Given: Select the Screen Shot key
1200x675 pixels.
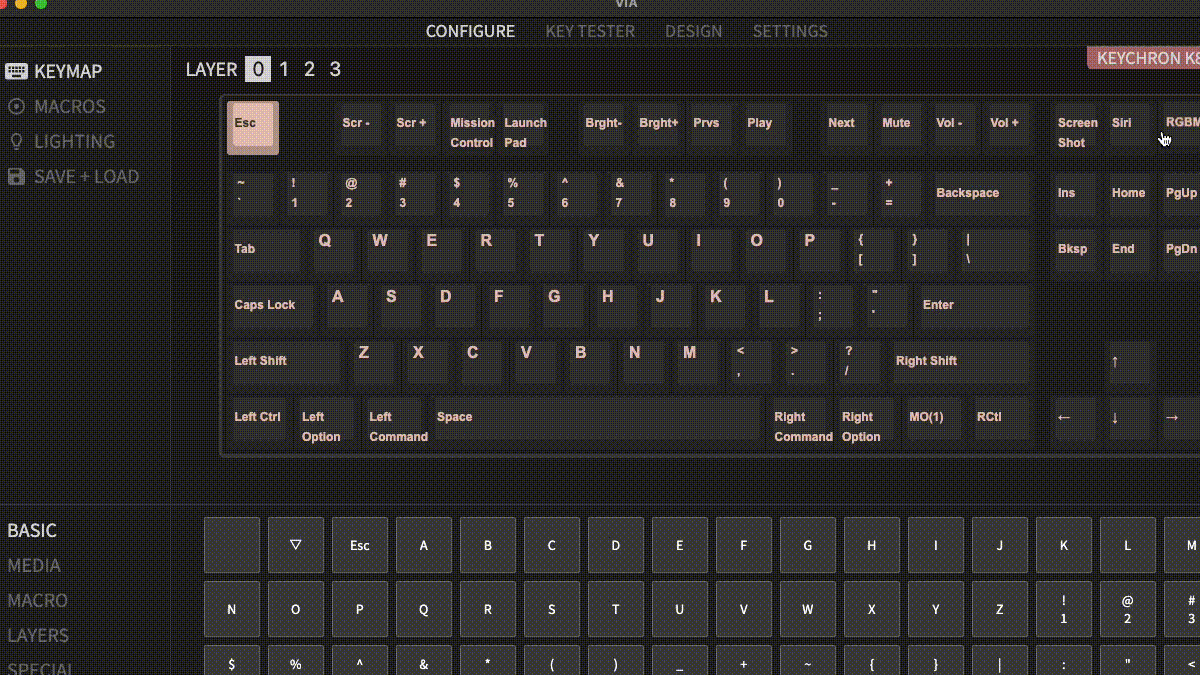Looking at the screenshot, I should (x=1077, y=127).
